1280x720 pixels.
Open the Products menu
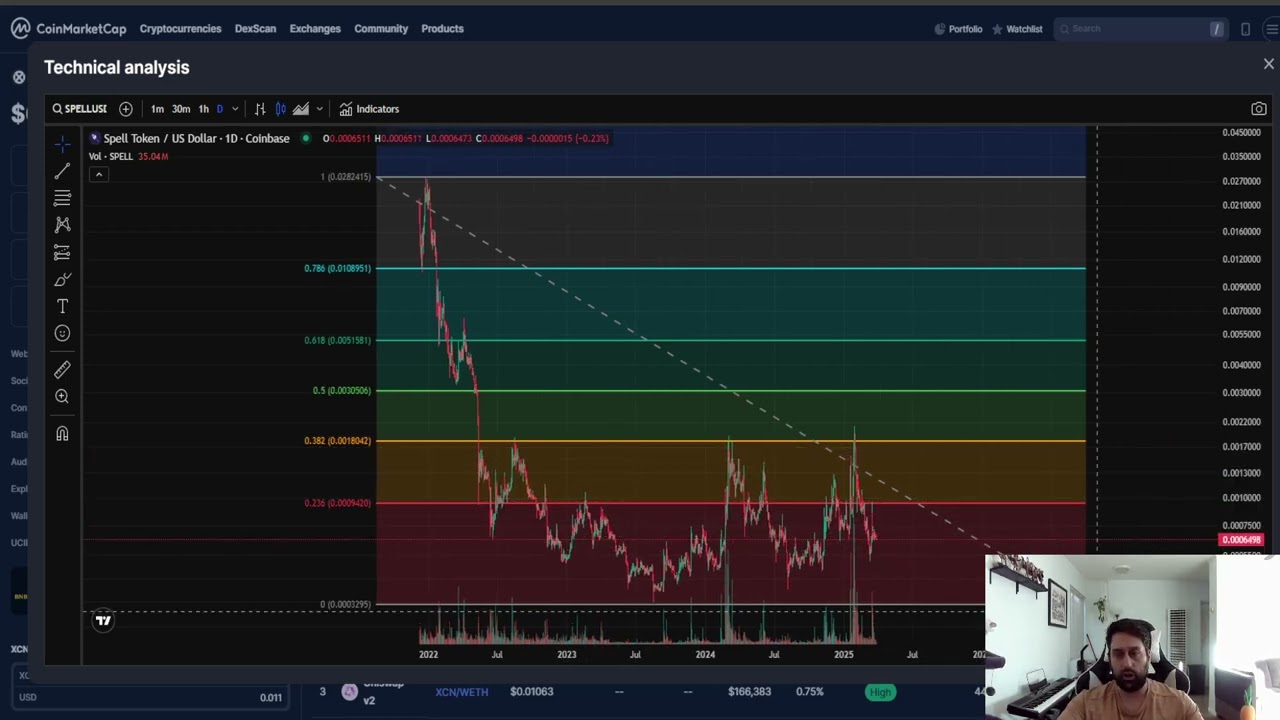442,29
